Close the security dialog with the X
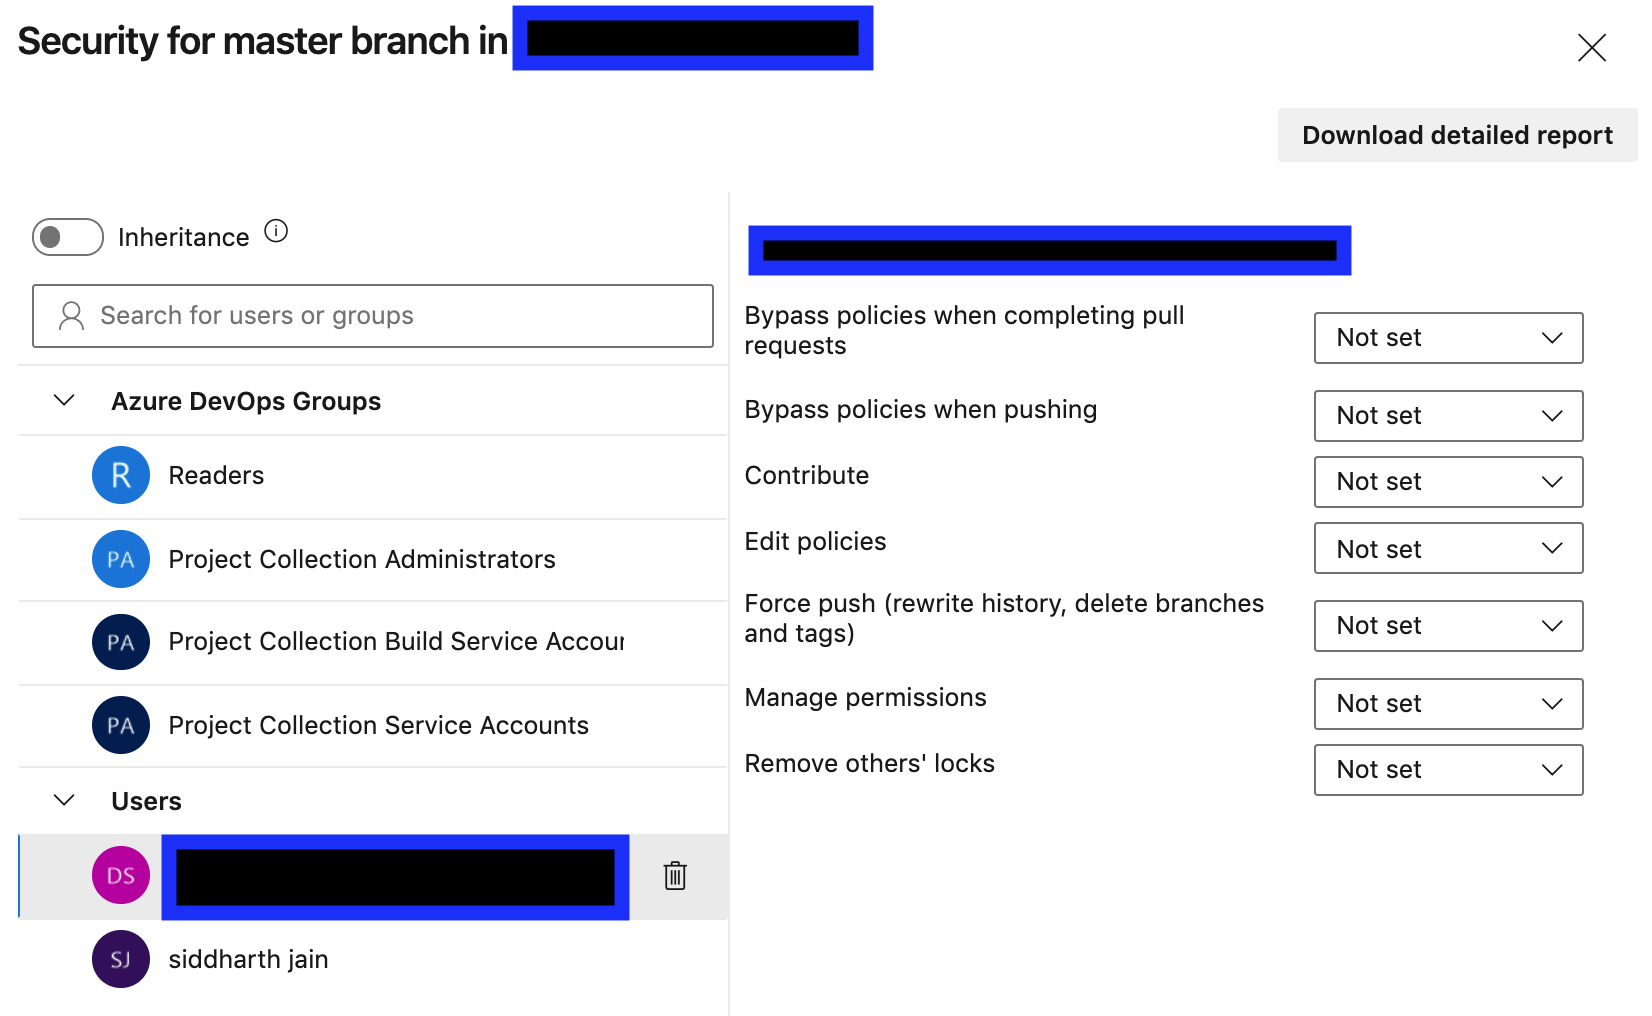The image size is (1652, 1016). point(1591,47)
